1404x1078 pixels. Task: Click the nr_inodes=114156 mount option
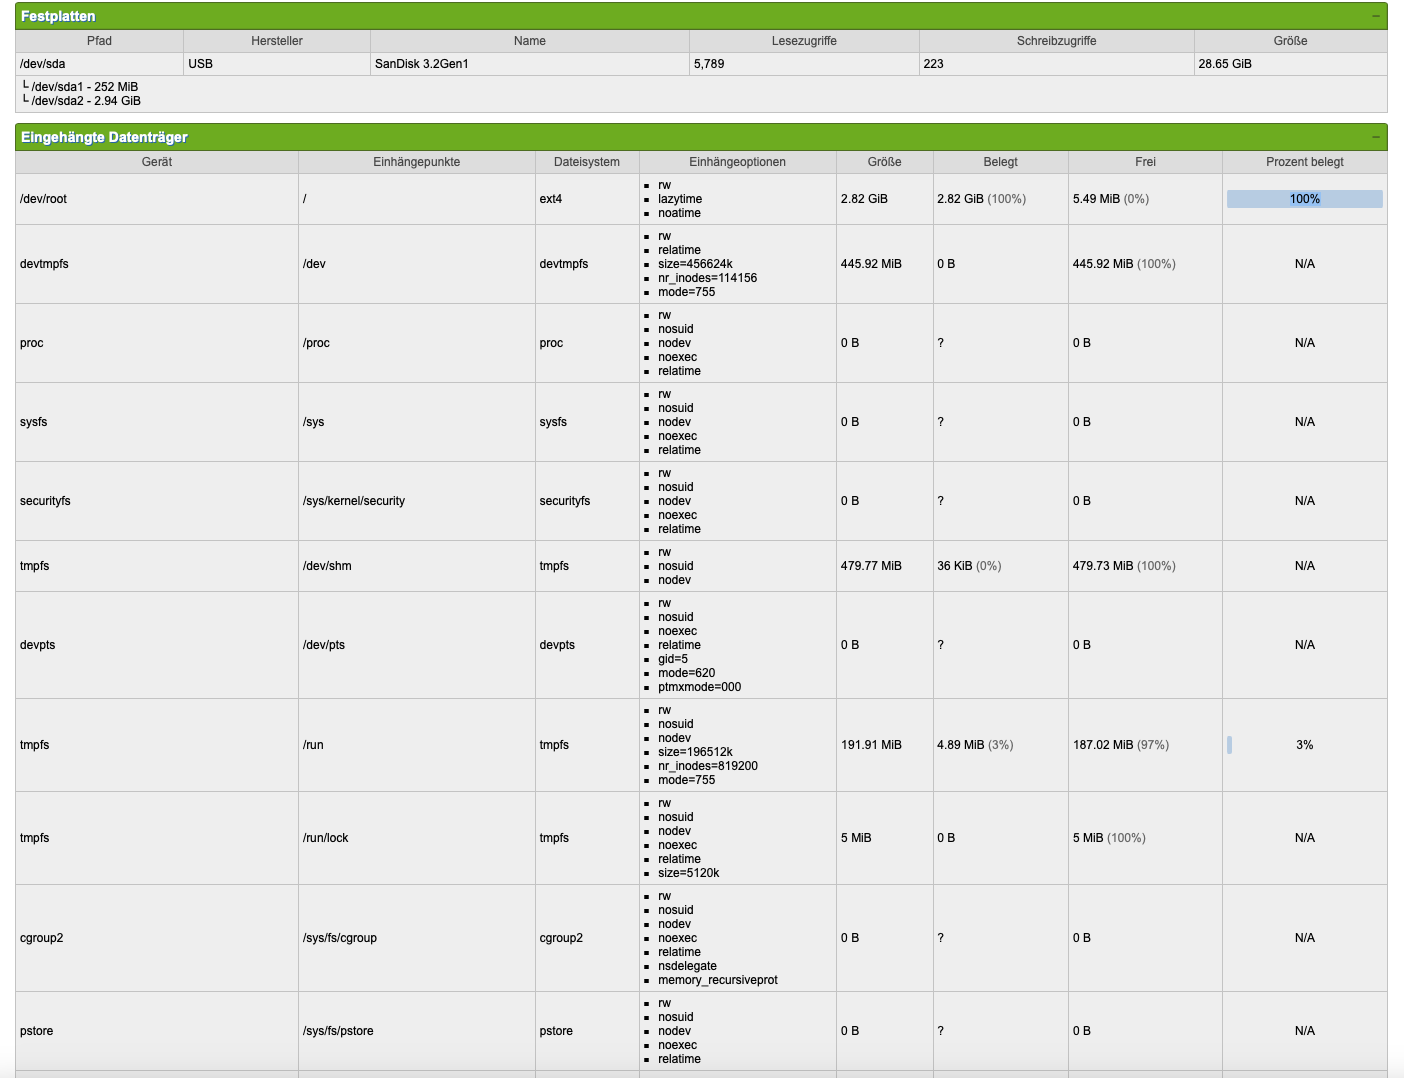[707, 278]
